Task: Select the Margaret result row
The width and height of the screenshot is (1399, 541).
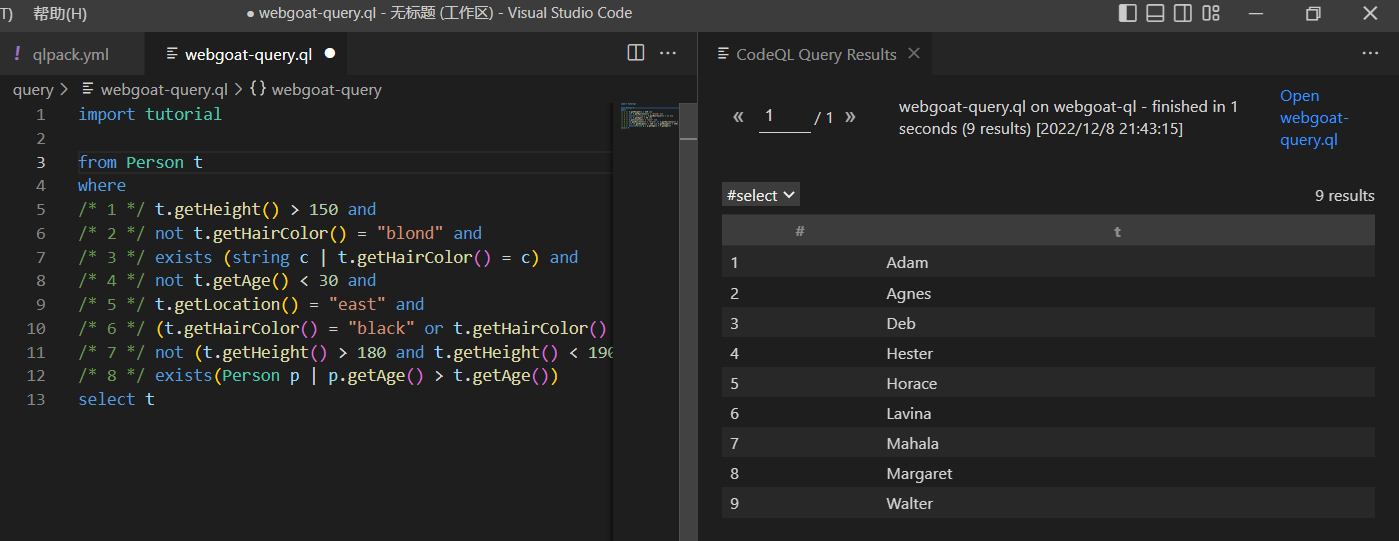Action: click(x=1048, y=473)
